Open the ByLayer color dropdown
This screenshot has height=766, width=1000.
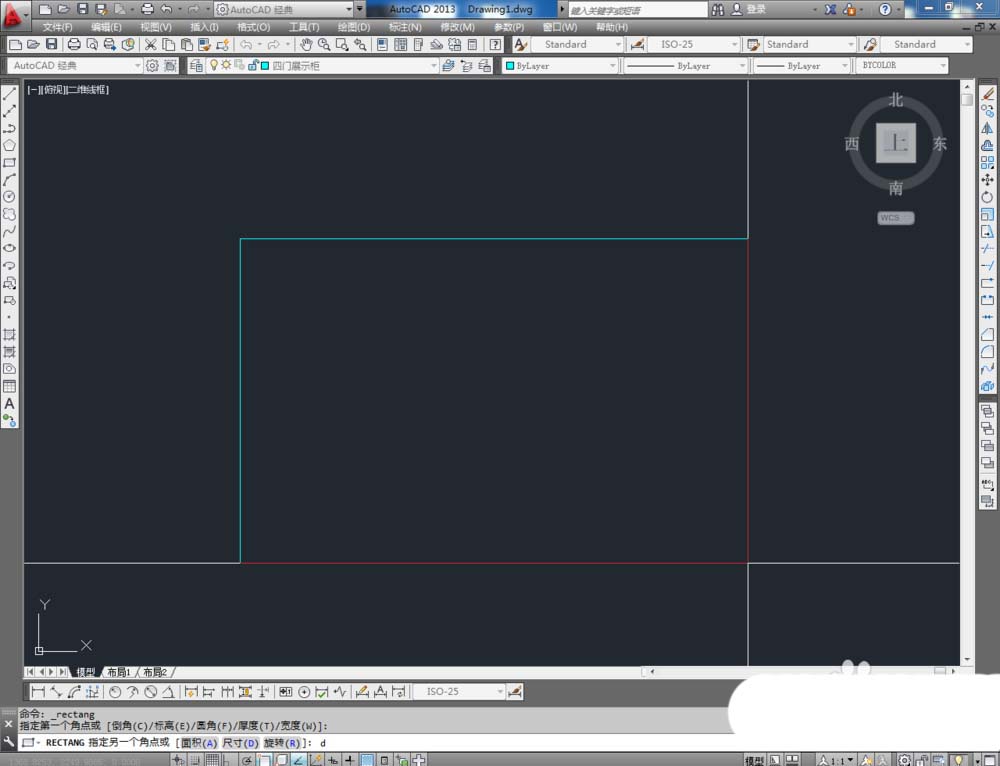(612, 66)
